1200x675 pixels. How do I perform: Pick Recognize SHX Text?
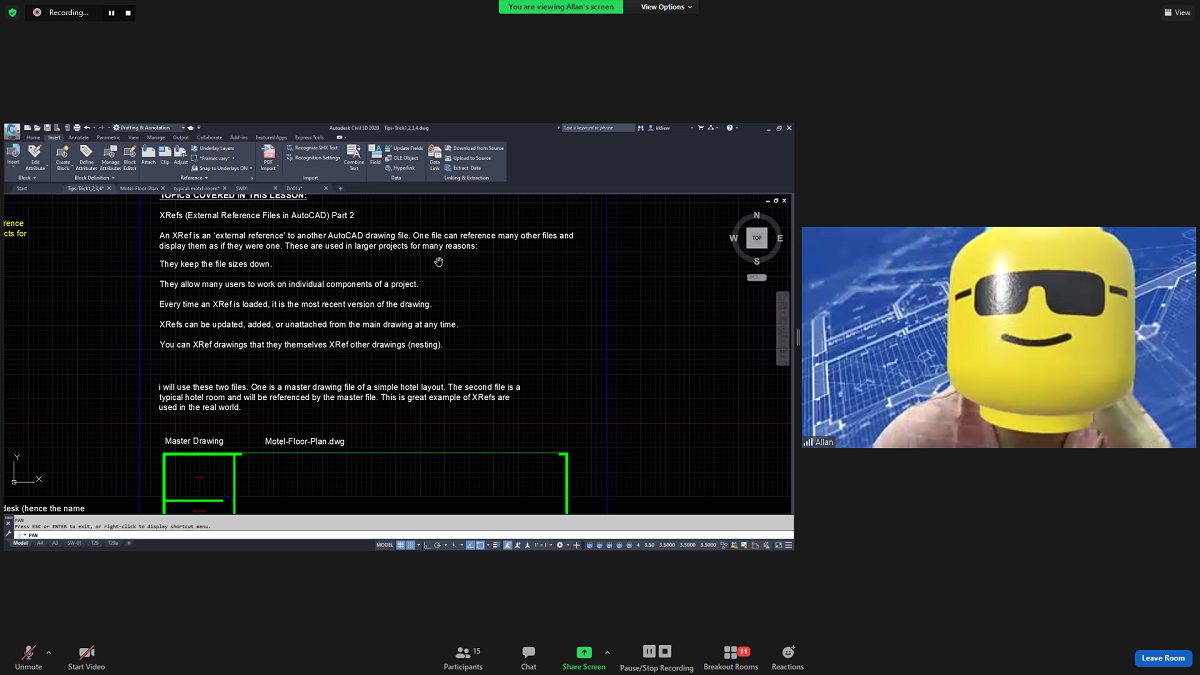point(311,148)
